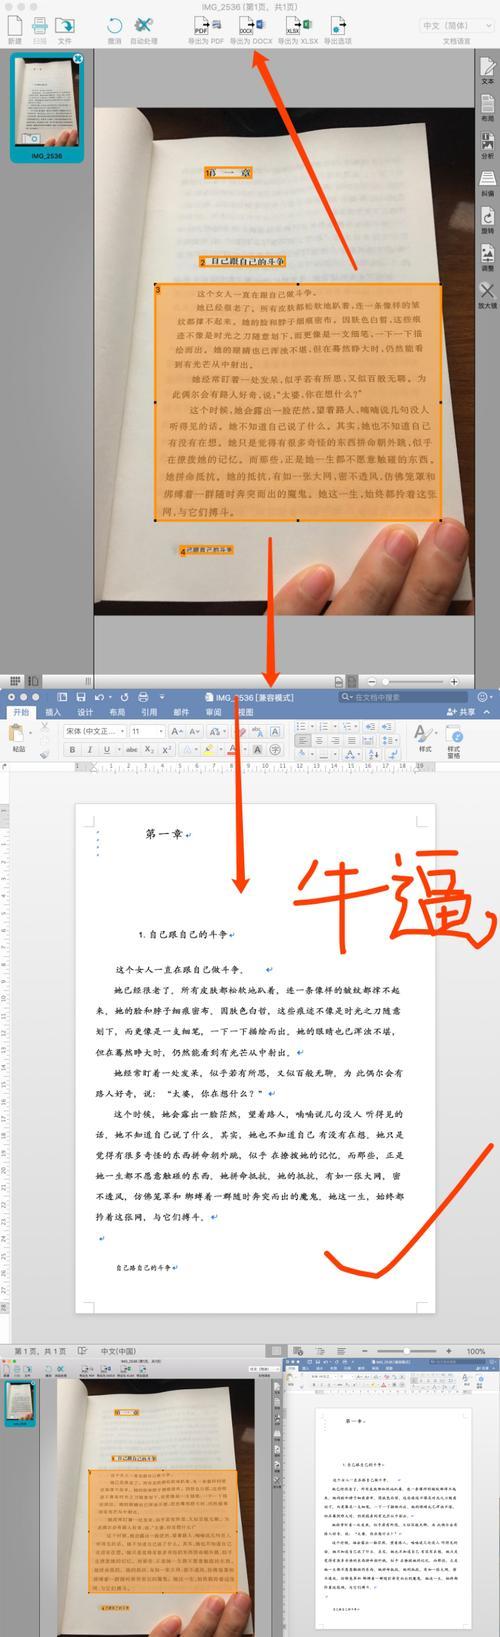Select the 布局 layout tool in right sidebar
The width and height of the screenshot is (500, 1637).
pyautogui.click(x=487, y=109)
